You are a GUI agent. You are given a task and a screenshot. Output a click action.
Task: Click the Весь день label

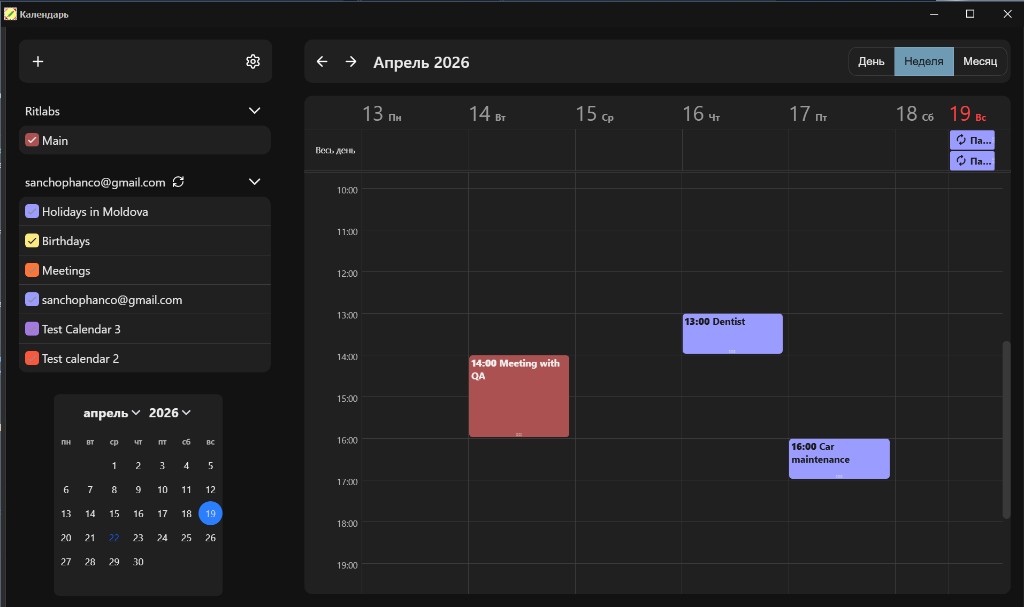coord(335,150)
